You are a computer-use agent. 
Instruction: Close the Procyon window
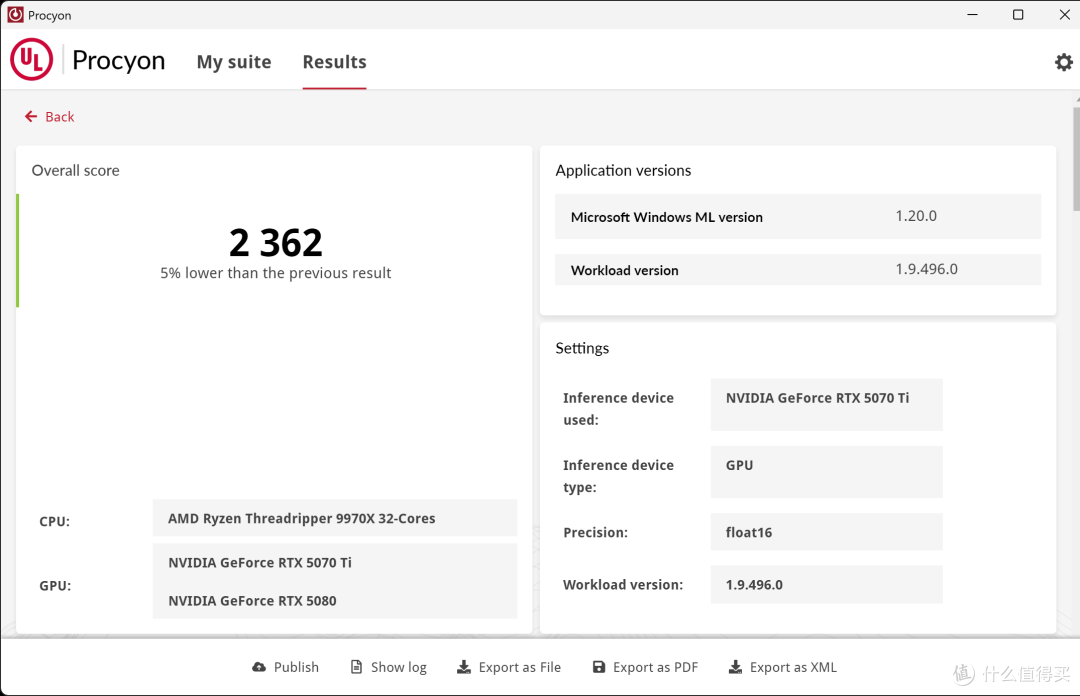(x=1064, y=14)
